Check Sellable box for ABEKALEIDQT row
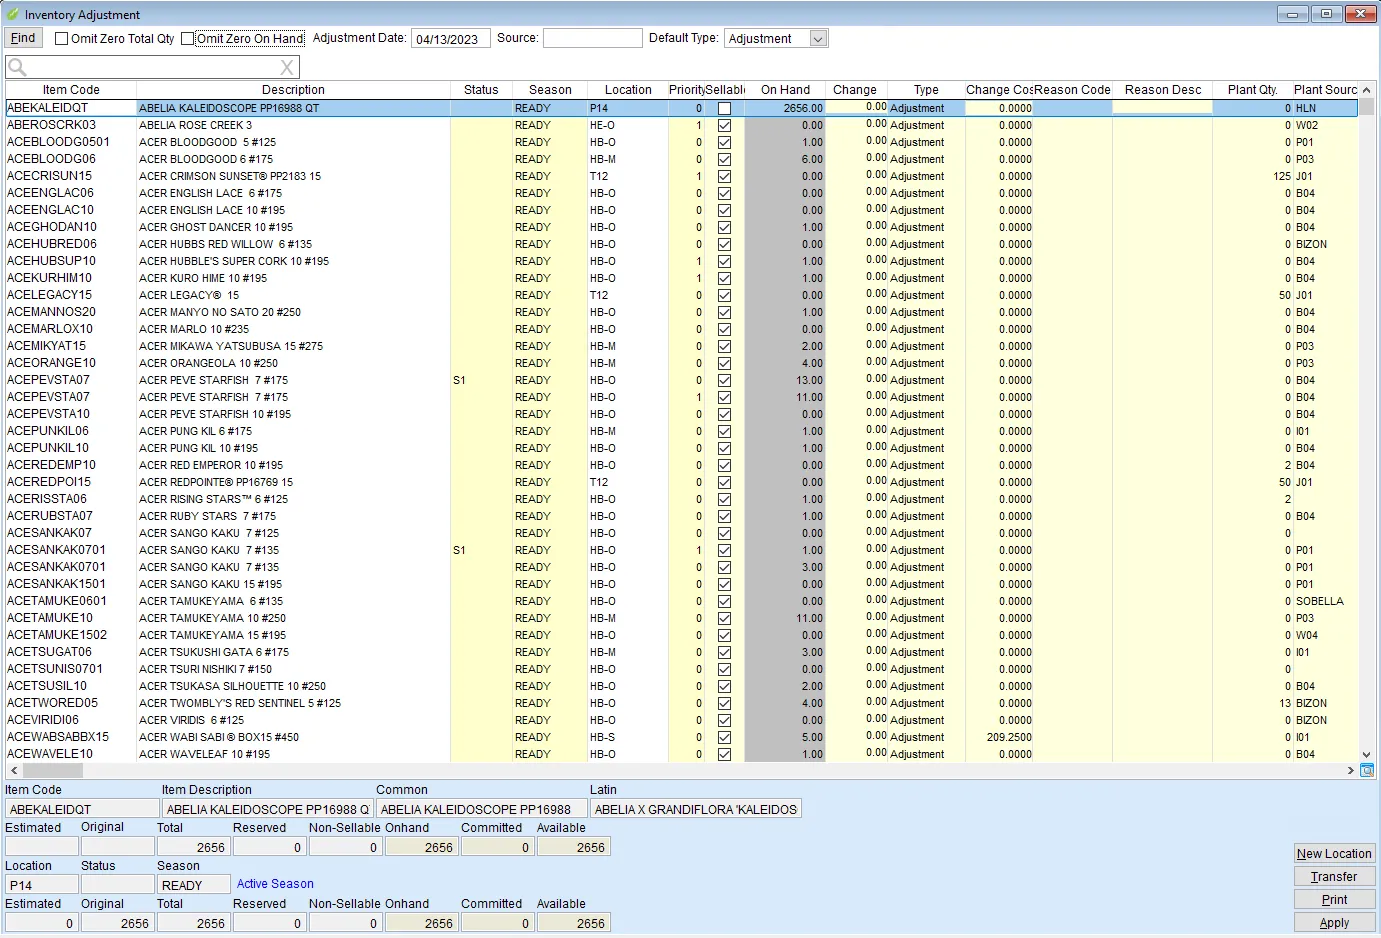 [724, 108]
